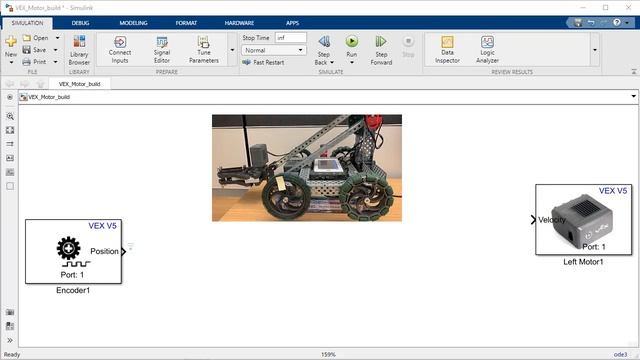
Task: Click the area box icon in palette
Action: [x=10, y=186]
